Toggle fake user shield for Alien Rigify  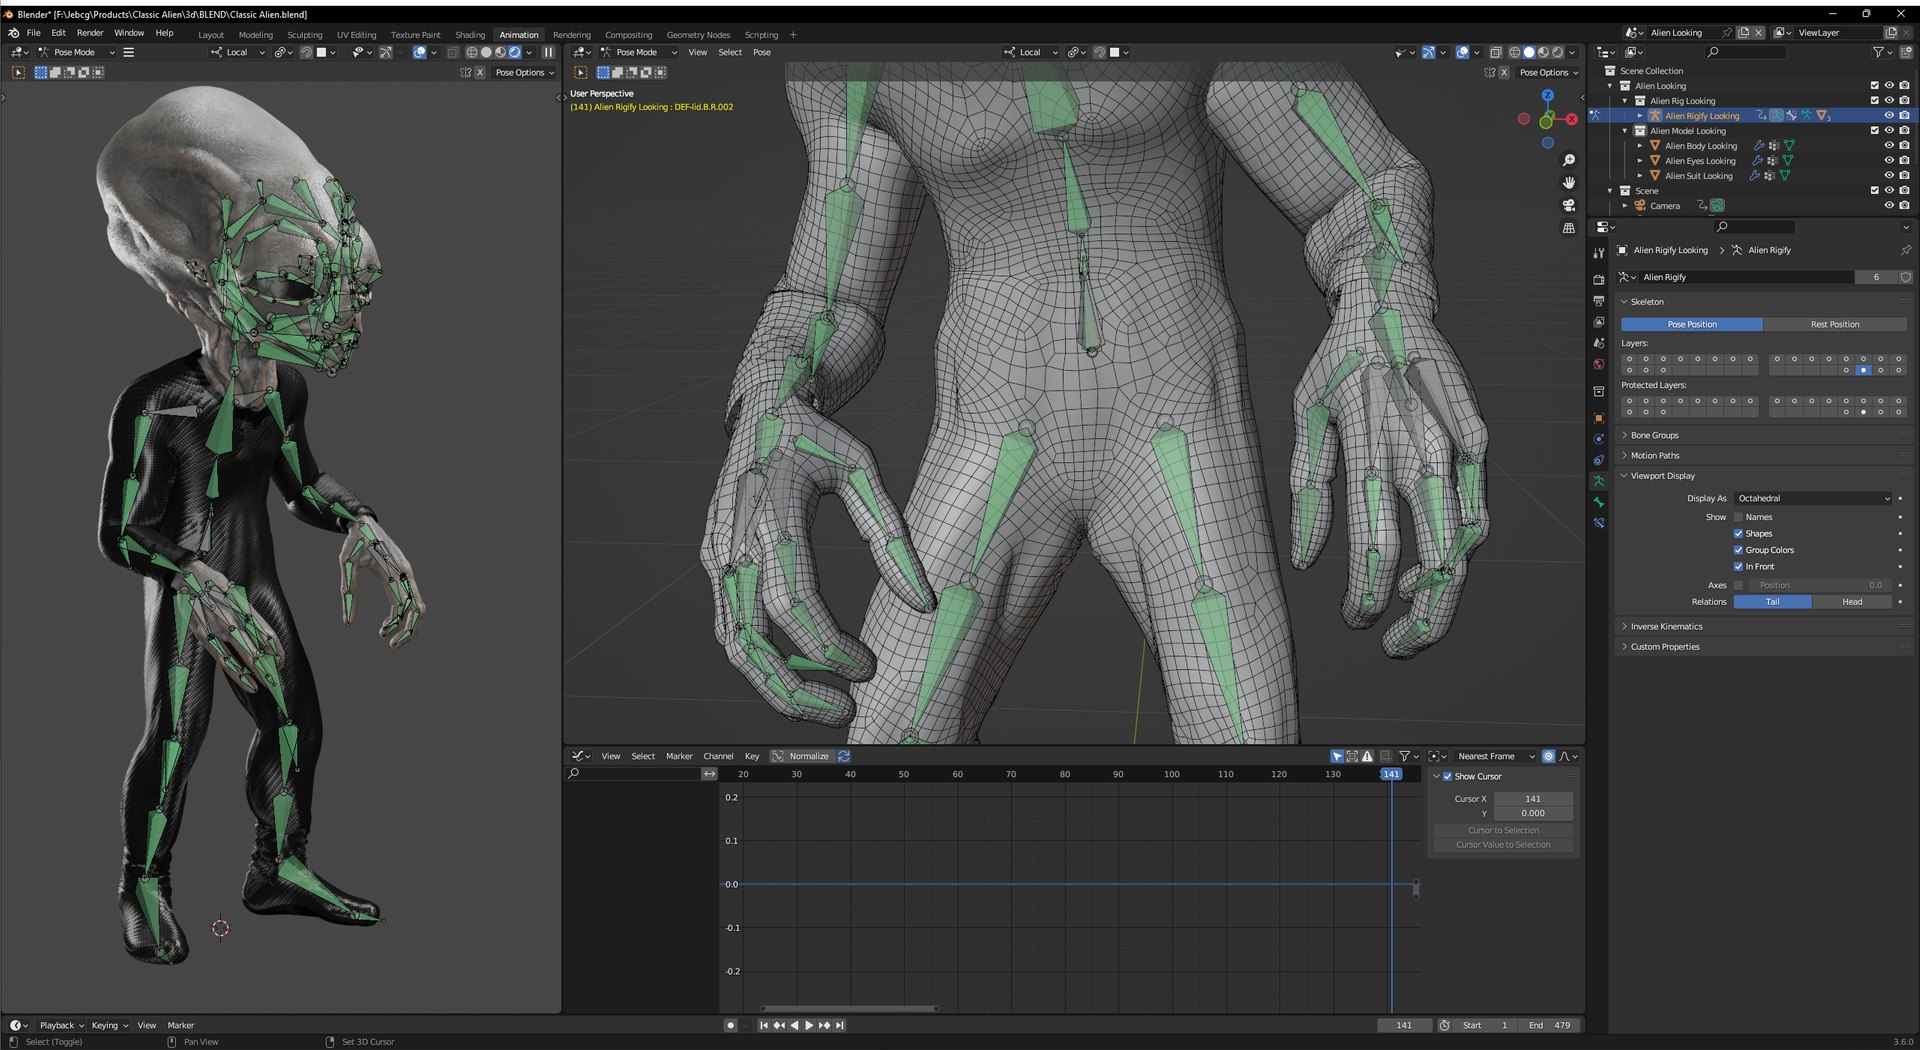tap(1905, 277)
